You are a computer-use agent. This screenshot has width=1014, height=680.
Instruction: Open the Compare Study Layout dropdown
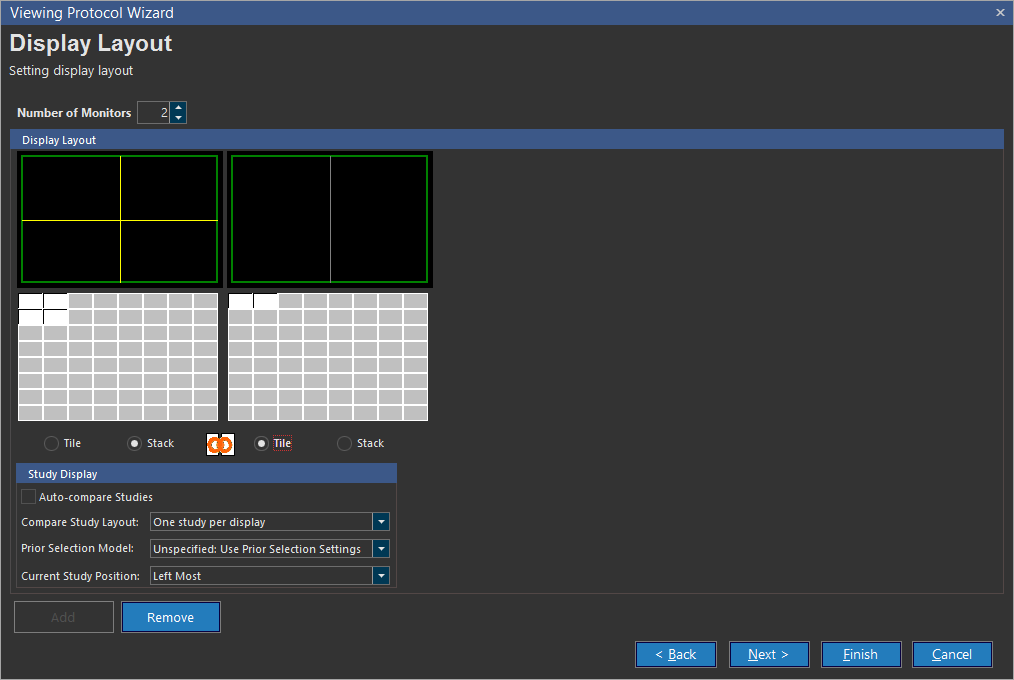pos(380,522)
